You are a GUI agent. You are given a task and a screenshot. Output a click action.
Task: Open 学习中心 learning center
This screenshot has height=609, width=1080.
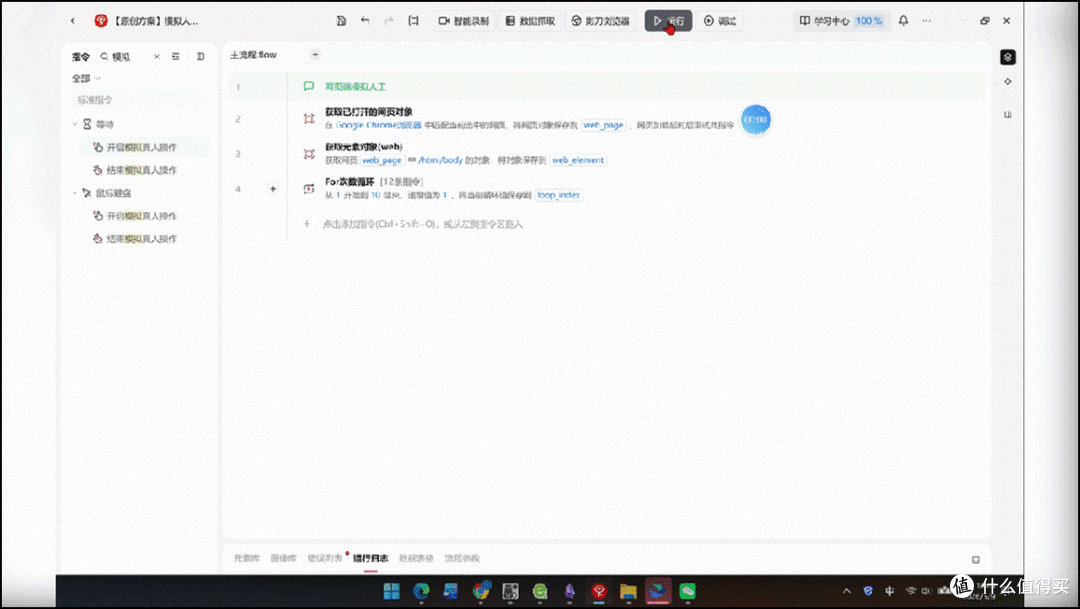point(824,21)
